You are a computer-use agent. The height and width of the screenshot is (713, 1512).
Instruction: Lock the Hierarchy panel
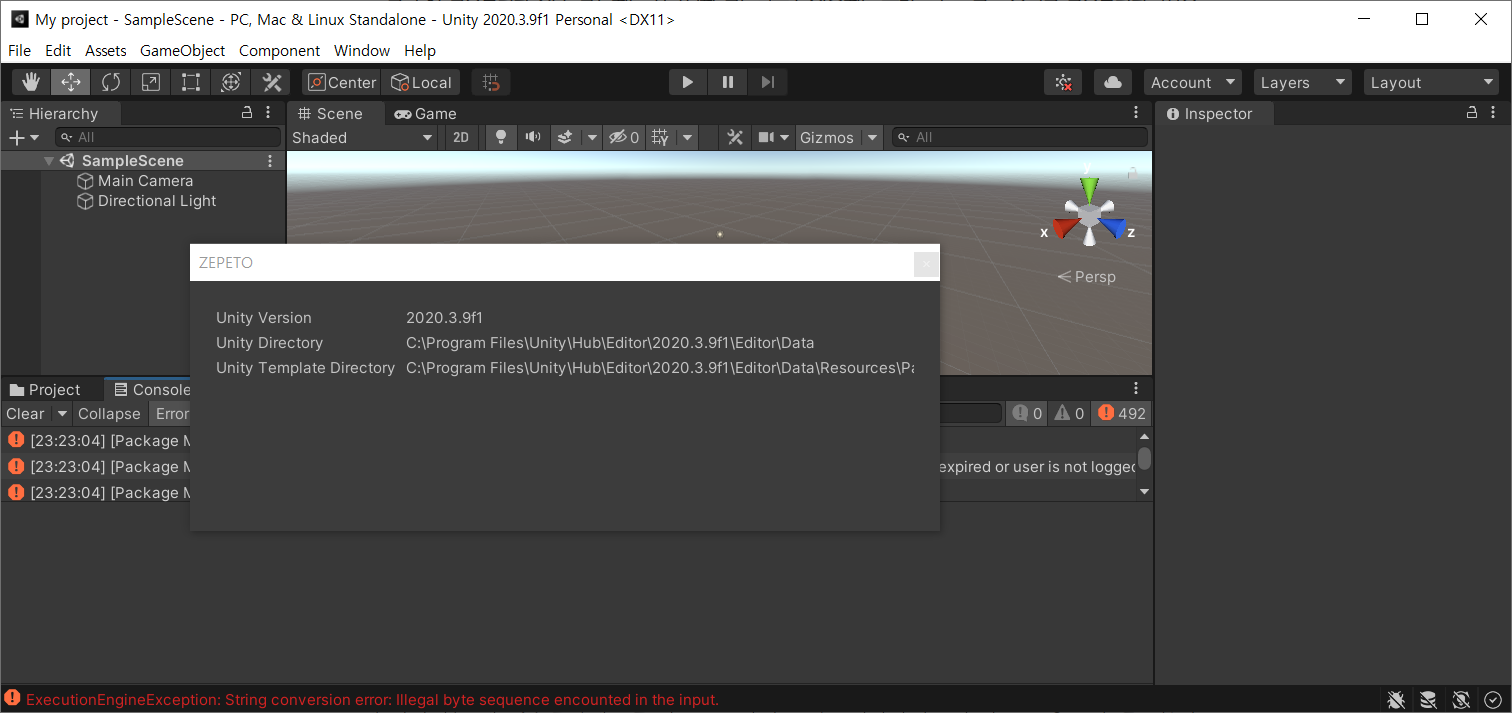point(247,113)
